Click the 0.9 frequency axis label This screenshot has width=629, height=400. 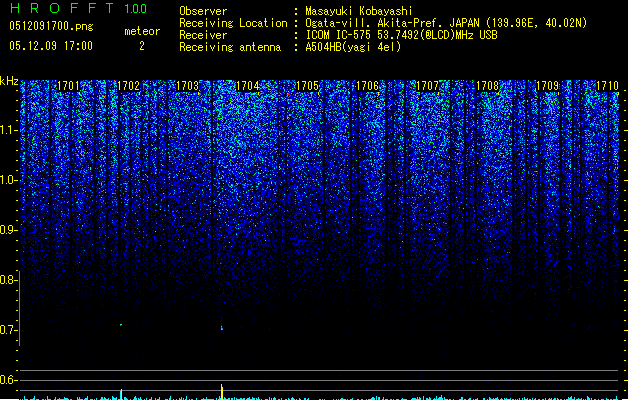coord(8,230)
